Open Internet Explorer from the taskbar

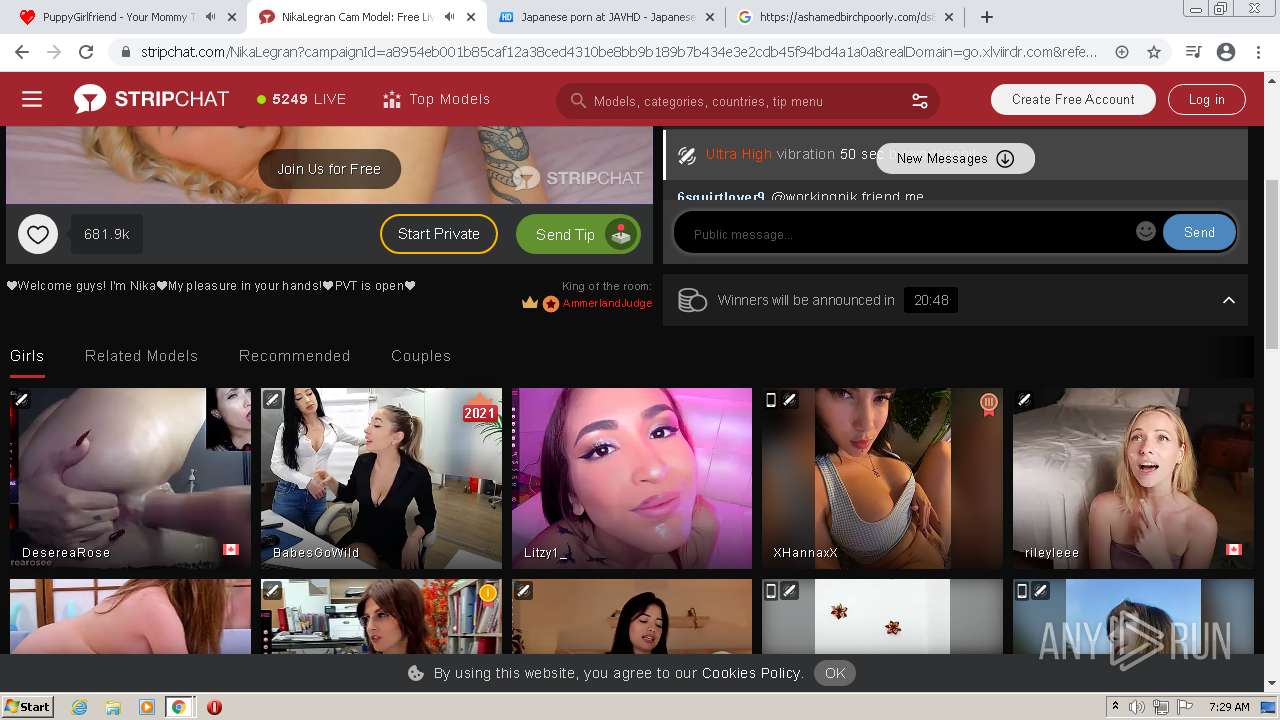coord(79,707)
